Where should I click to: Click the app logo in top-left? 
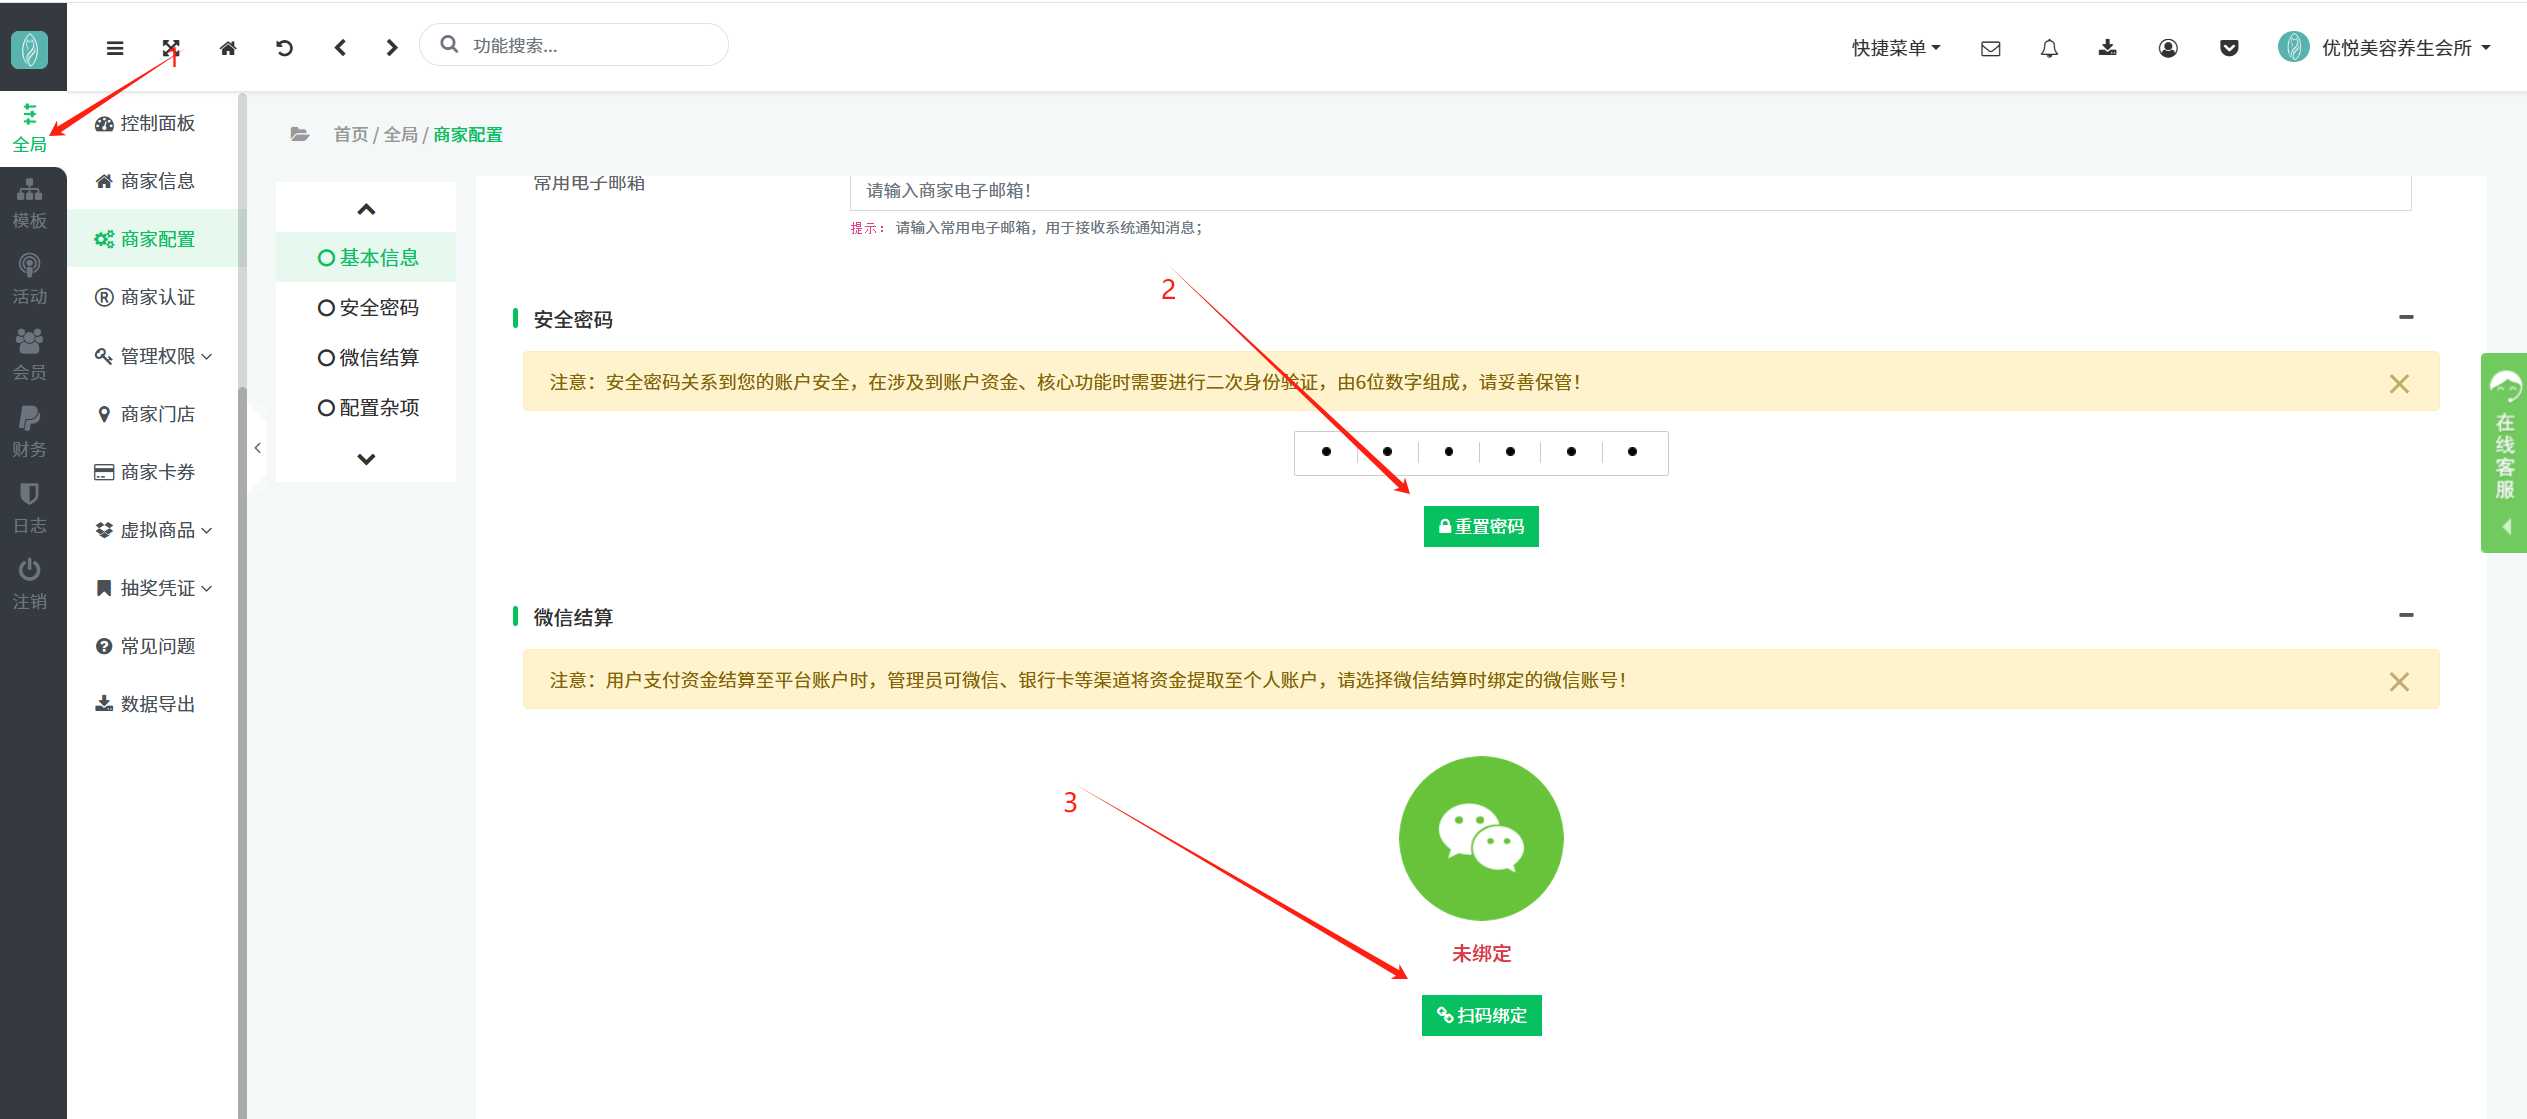point(30,48)
